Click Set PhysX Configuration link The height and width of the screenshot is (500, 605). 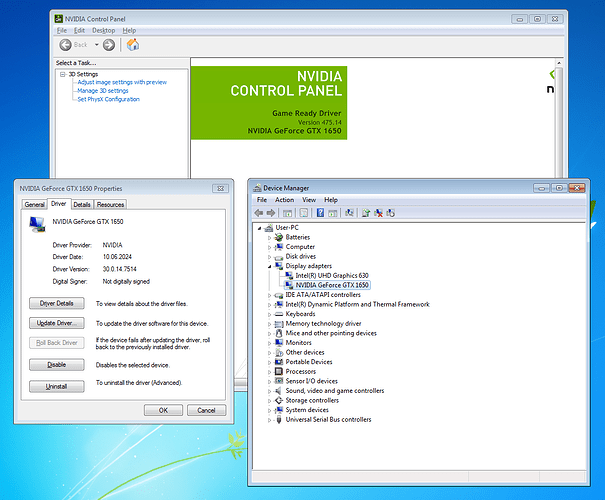(x=108, y=99)
